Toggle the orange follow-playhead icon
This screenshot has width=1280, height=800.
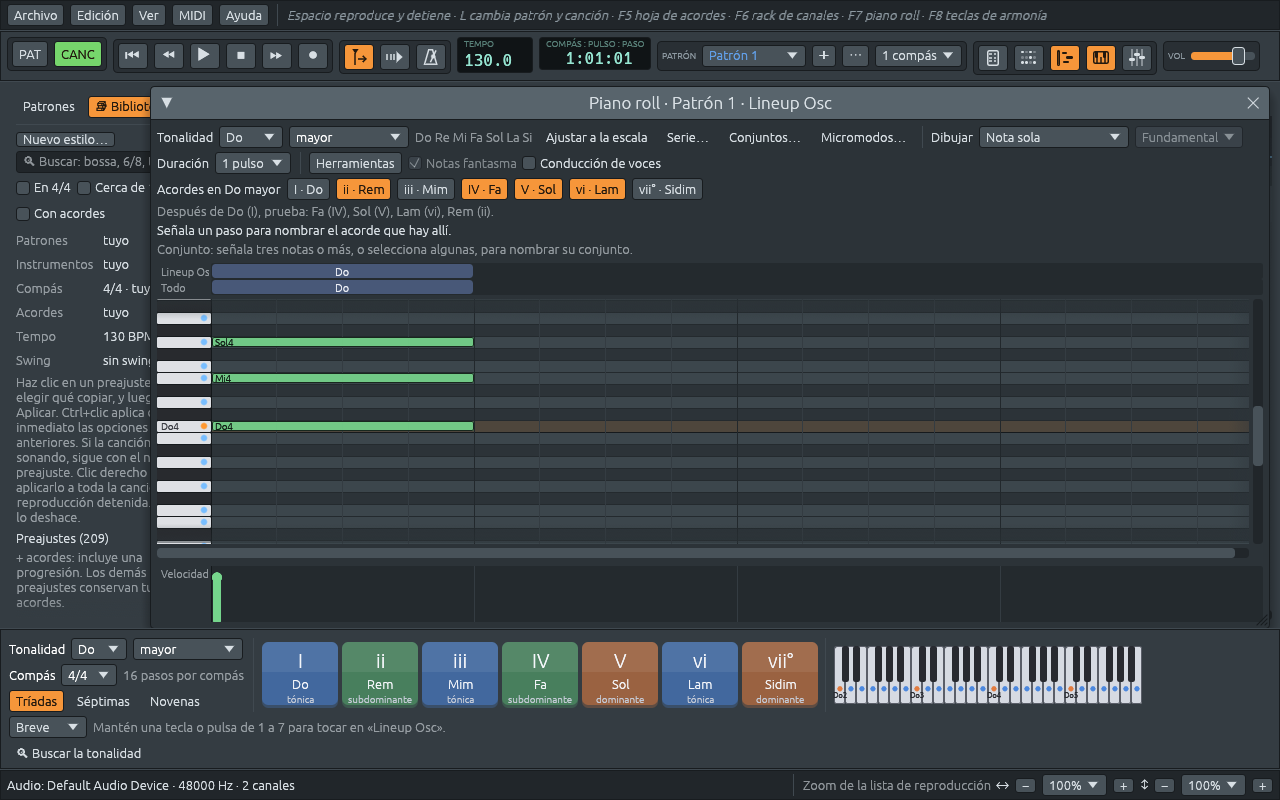[359, 57]
